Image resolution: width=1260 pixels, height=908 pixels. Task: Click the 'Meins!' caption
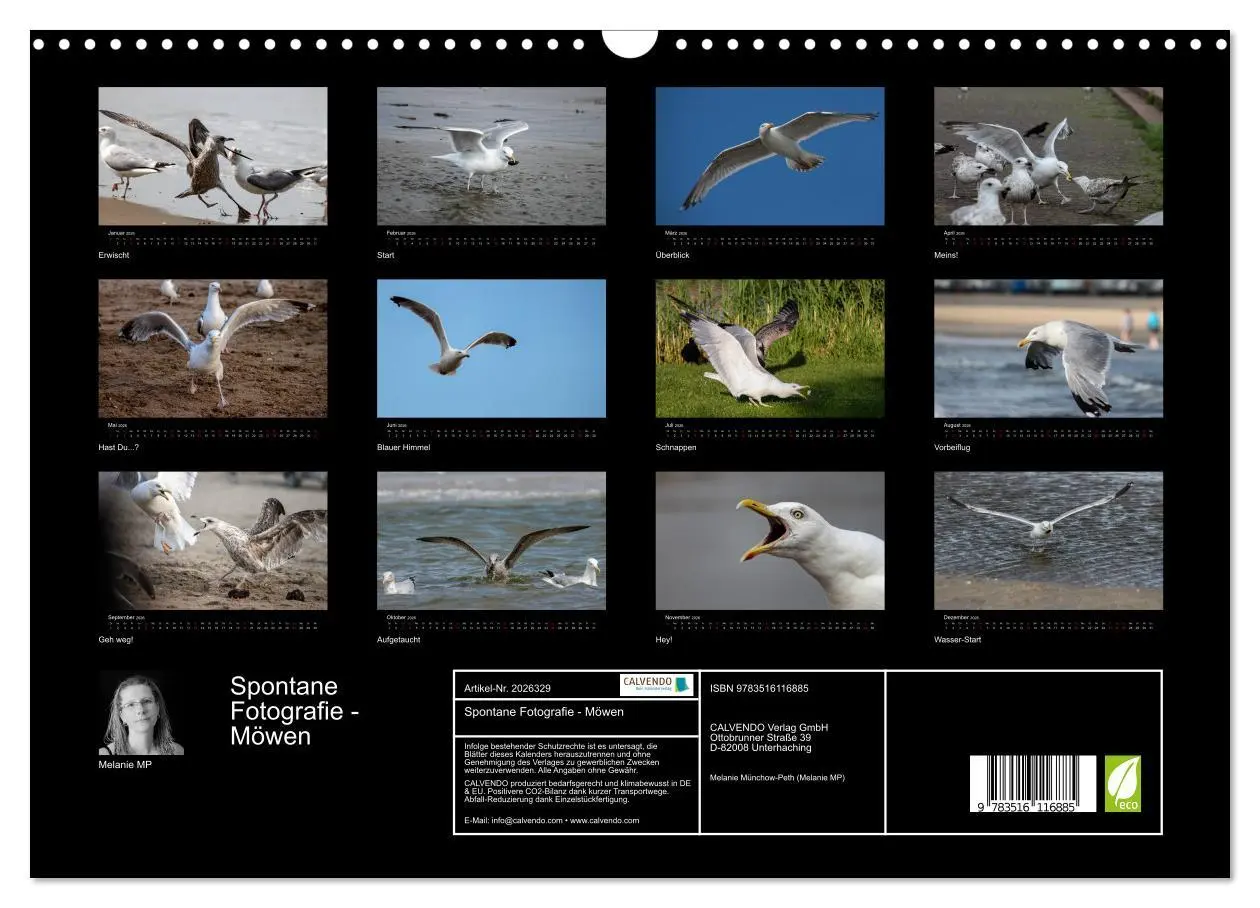(946, 255)
